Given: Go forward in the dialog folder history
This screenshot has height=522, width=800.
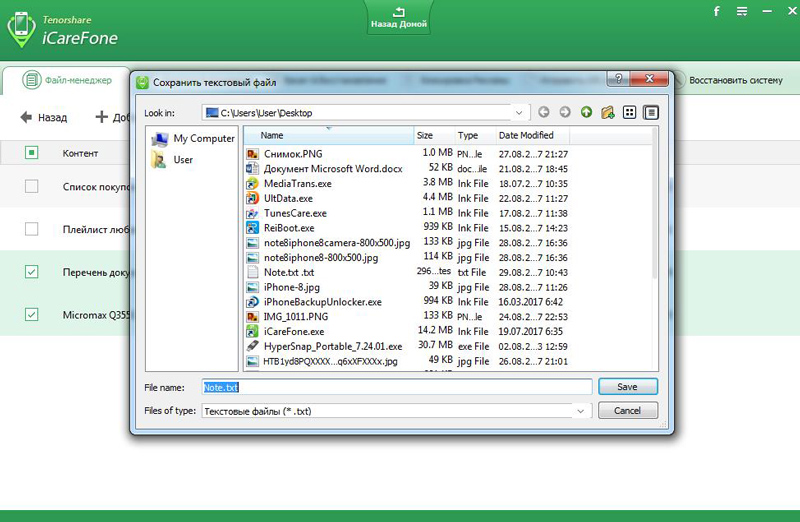Looking at the screenshot, I should (x=565, y=112).
